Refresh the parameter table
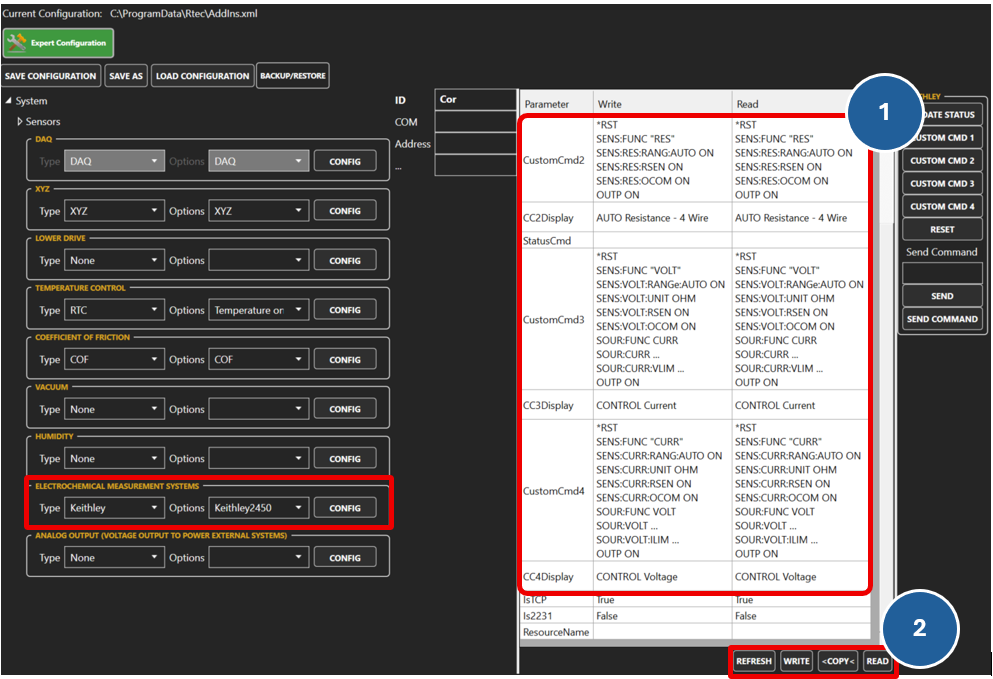993x679 pixels. coord(753,661)
